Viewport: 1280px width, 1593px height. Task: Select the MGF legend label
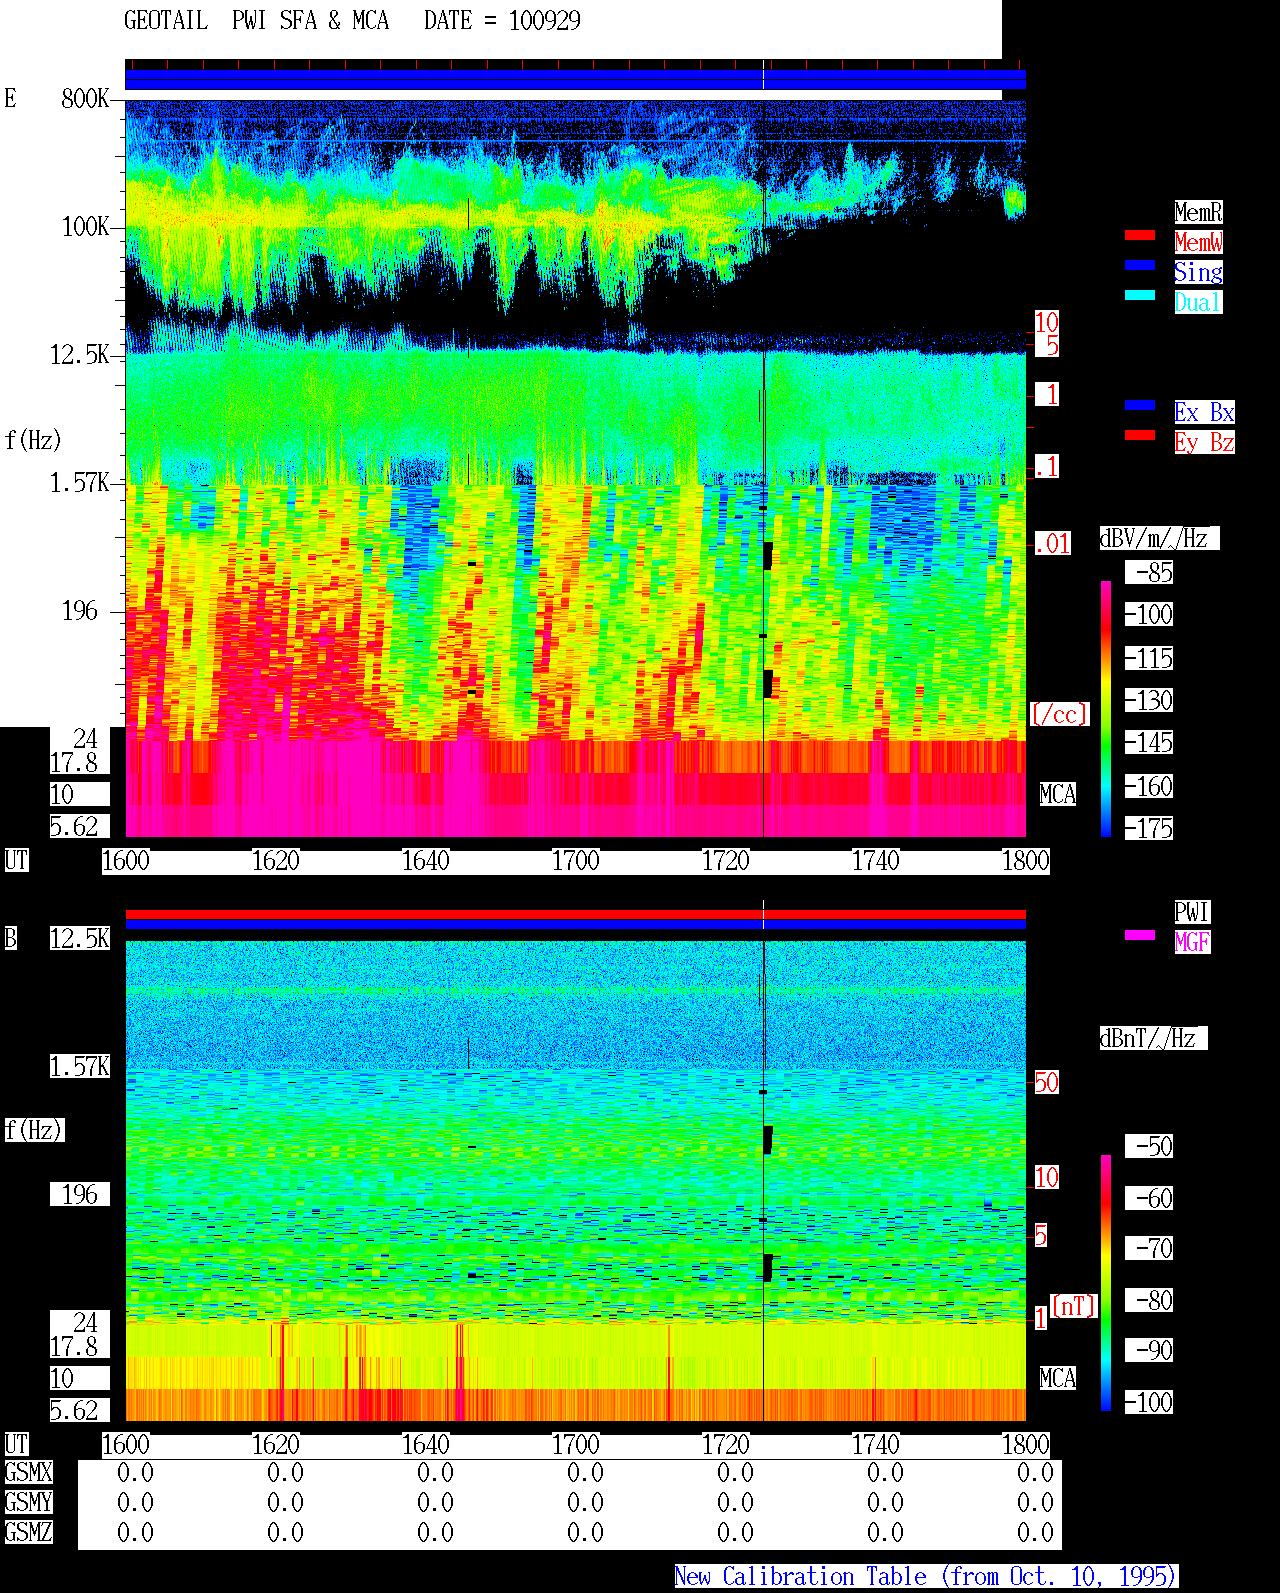[x=1192, y=942]
